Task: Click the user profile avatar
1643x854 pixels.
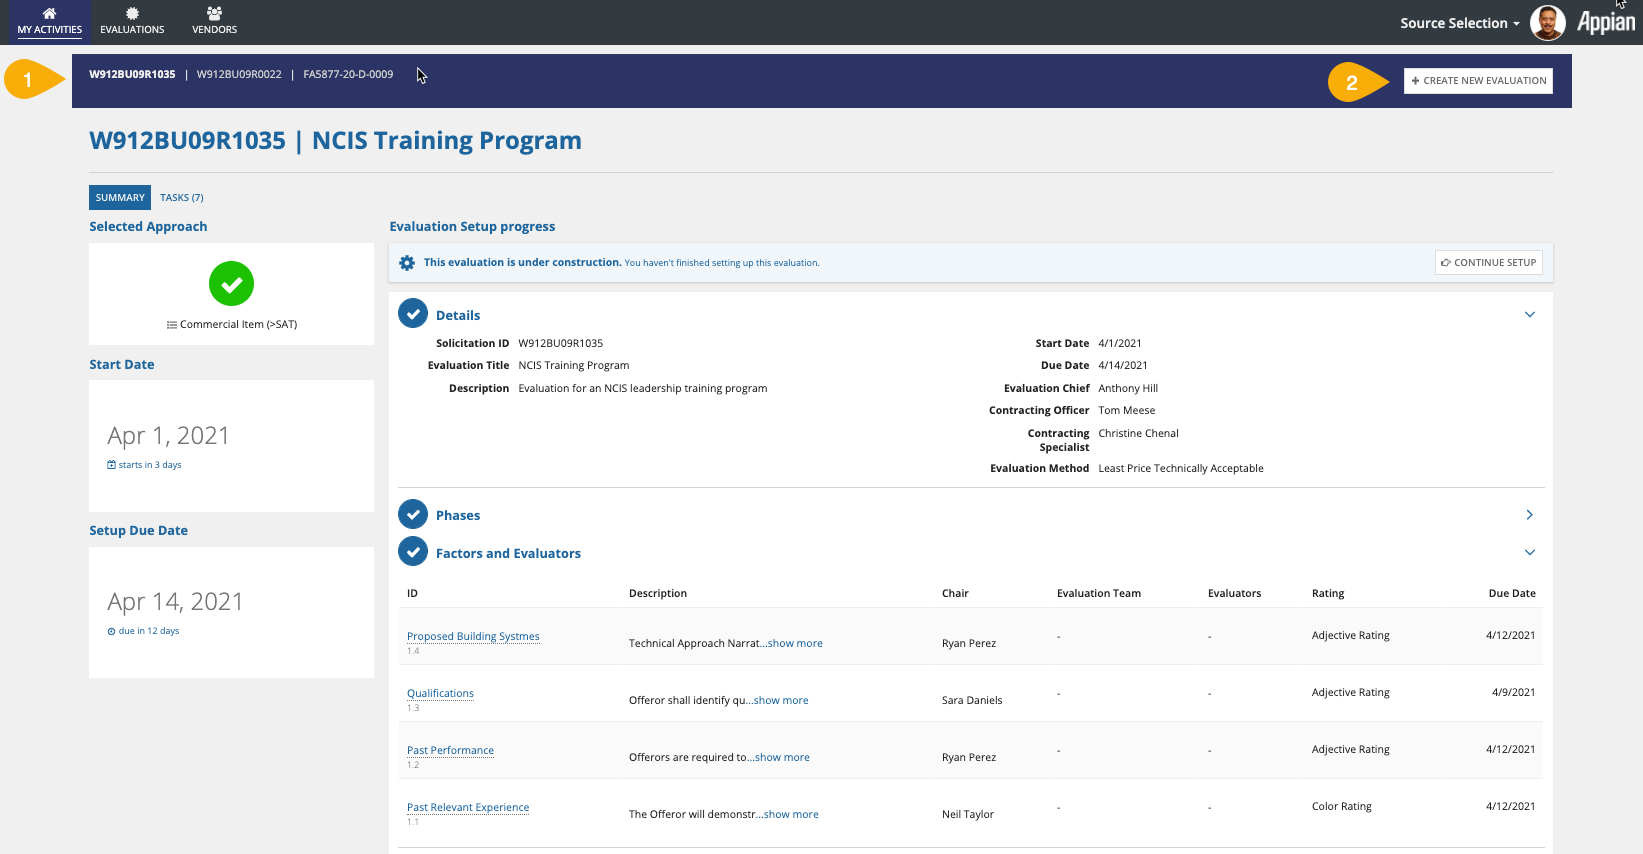Action: click(1547, 22)
